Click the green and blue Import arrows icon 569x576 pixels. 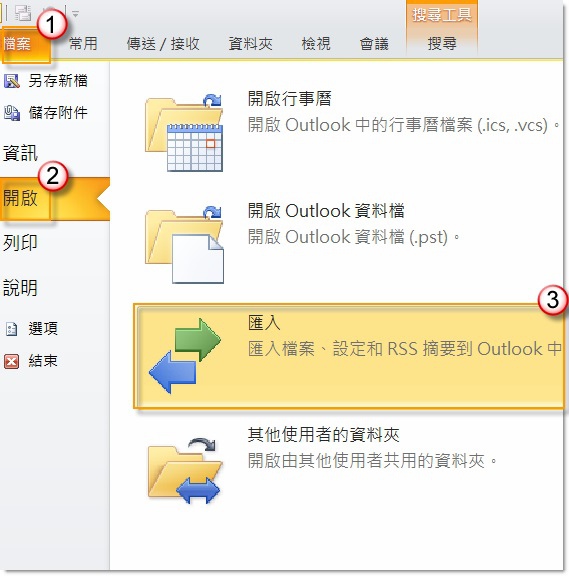[185, 356]
